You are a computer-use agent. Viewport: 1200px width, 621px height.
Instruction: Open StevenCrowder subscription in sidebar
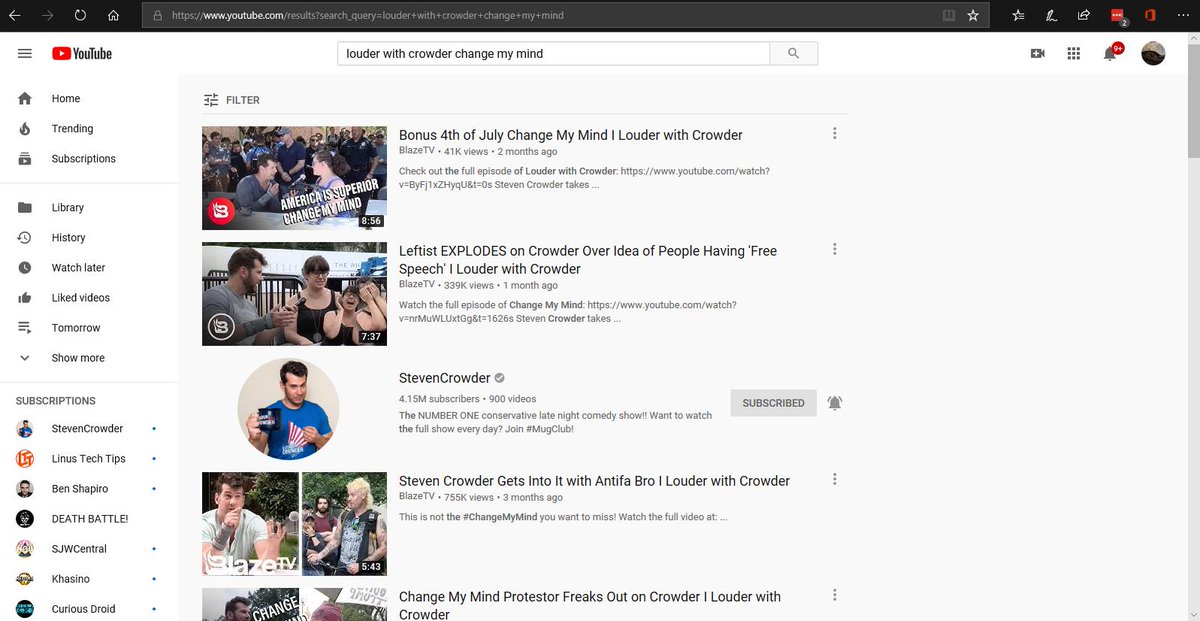tap(89, 429)
